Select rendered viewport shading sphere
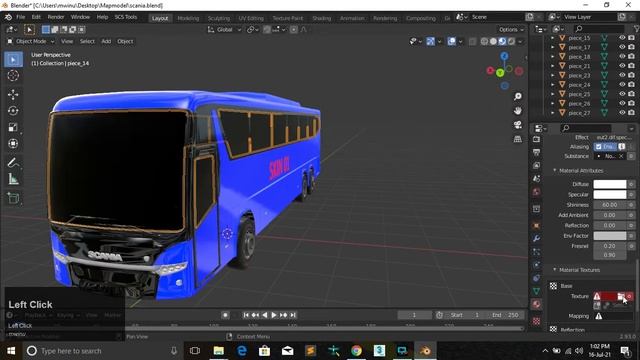The height and width of the screenshot is (360, 640). pyautogui.click(x=511, y=41)
